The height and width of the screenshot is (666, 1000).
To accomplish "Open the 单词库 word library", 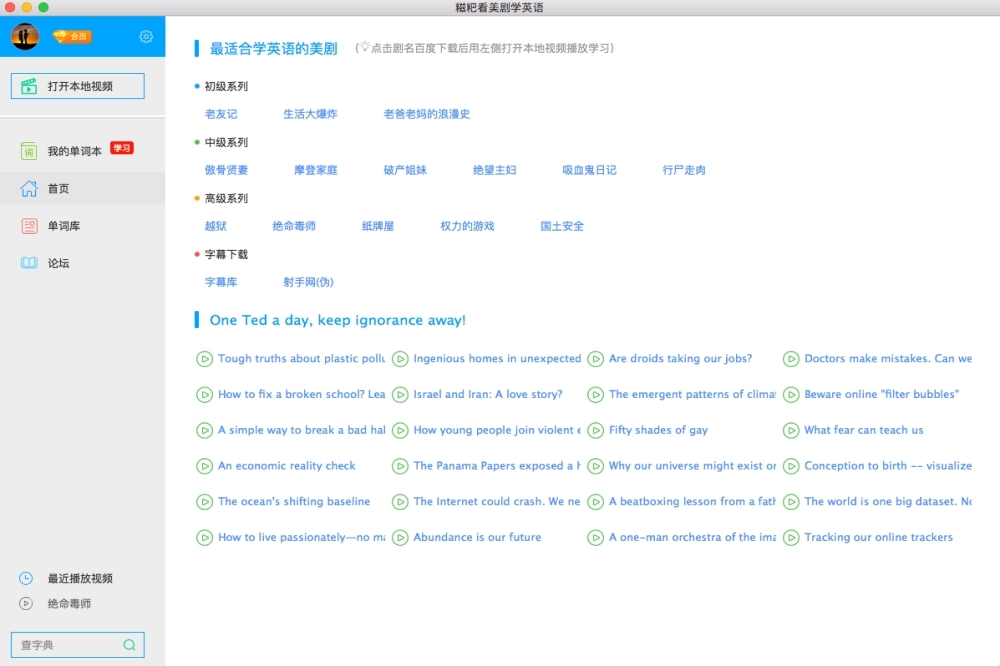I will [63, 226].
